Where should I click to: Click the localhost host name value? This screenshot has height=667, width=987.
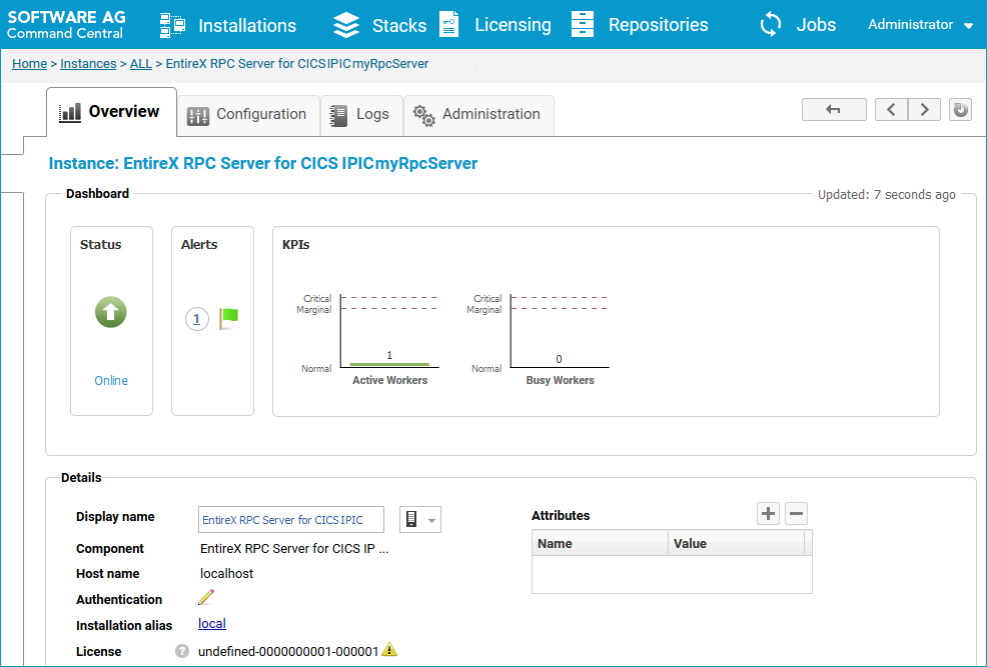pos(227,574)
